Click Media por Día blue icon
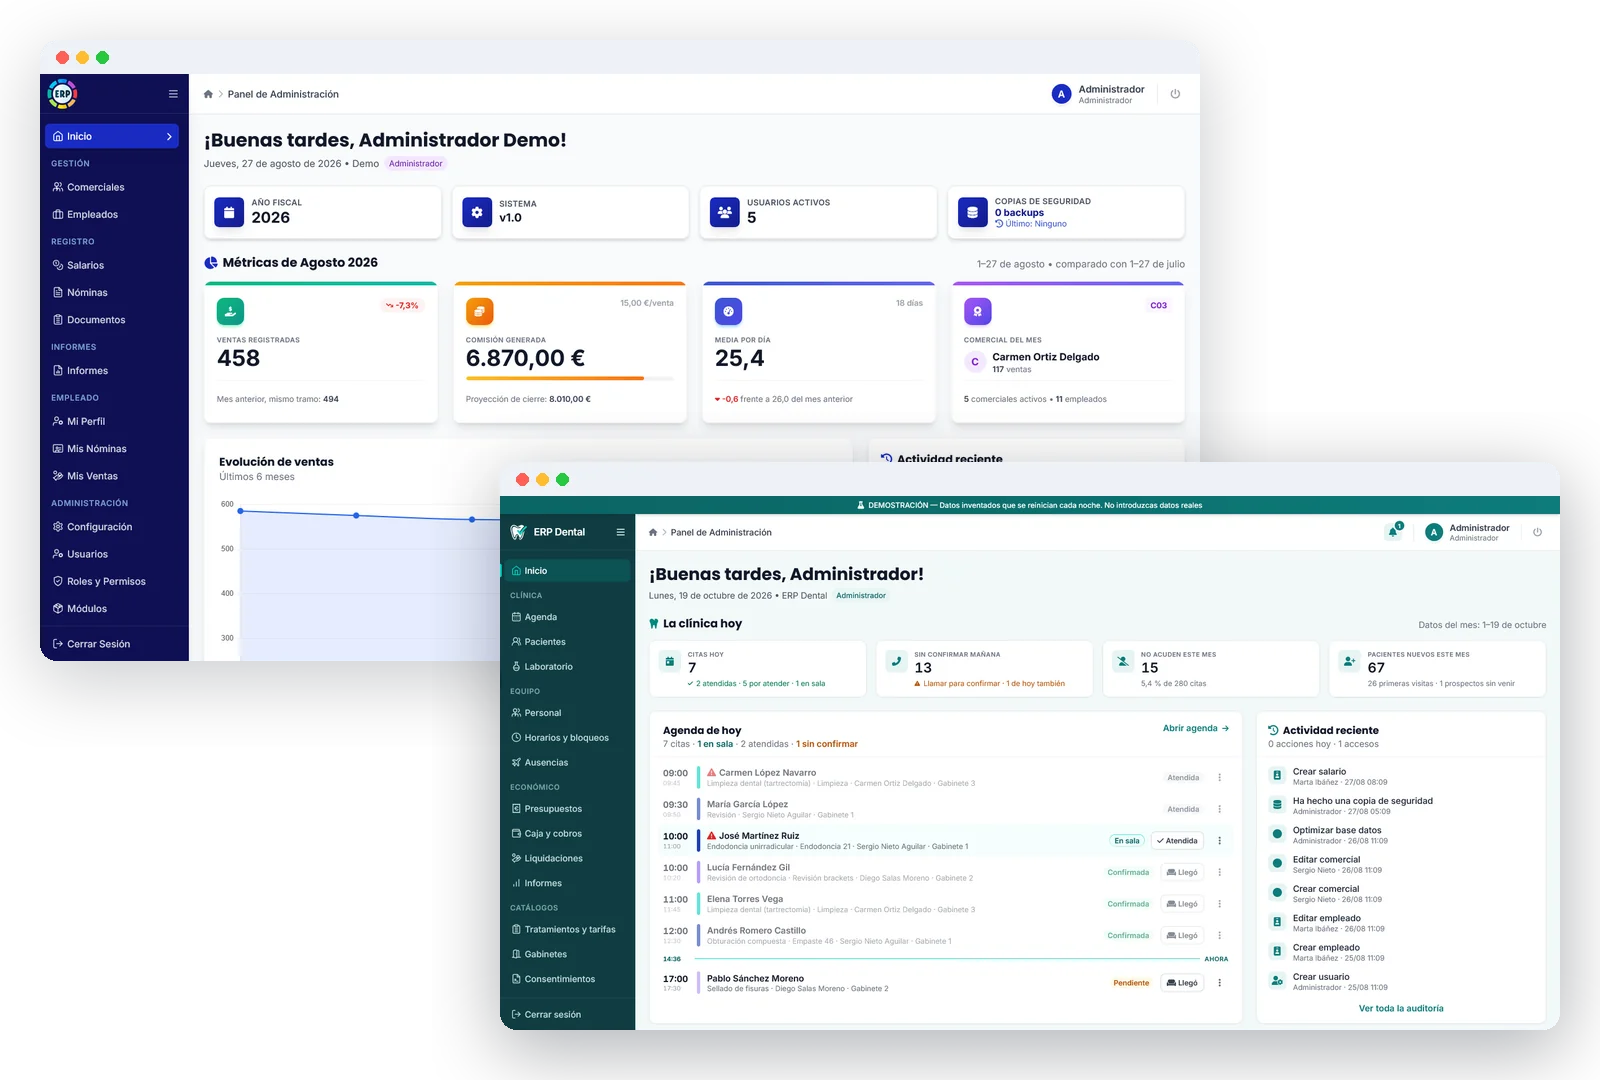 (x=728, y=311)
